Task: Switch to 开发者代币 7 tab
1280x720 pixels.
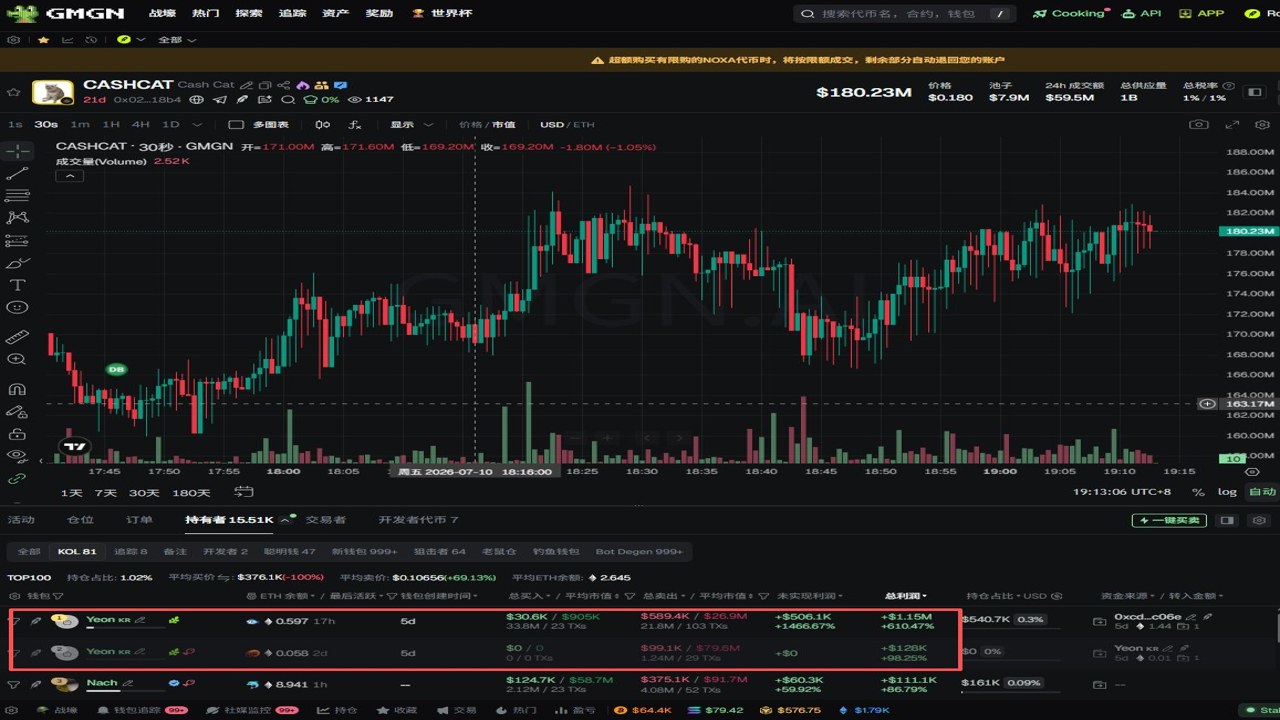Action: coord(418,520)
